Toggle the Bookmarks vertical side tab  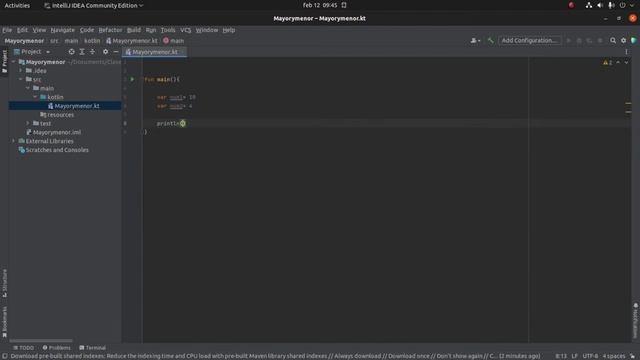(4, 322)
